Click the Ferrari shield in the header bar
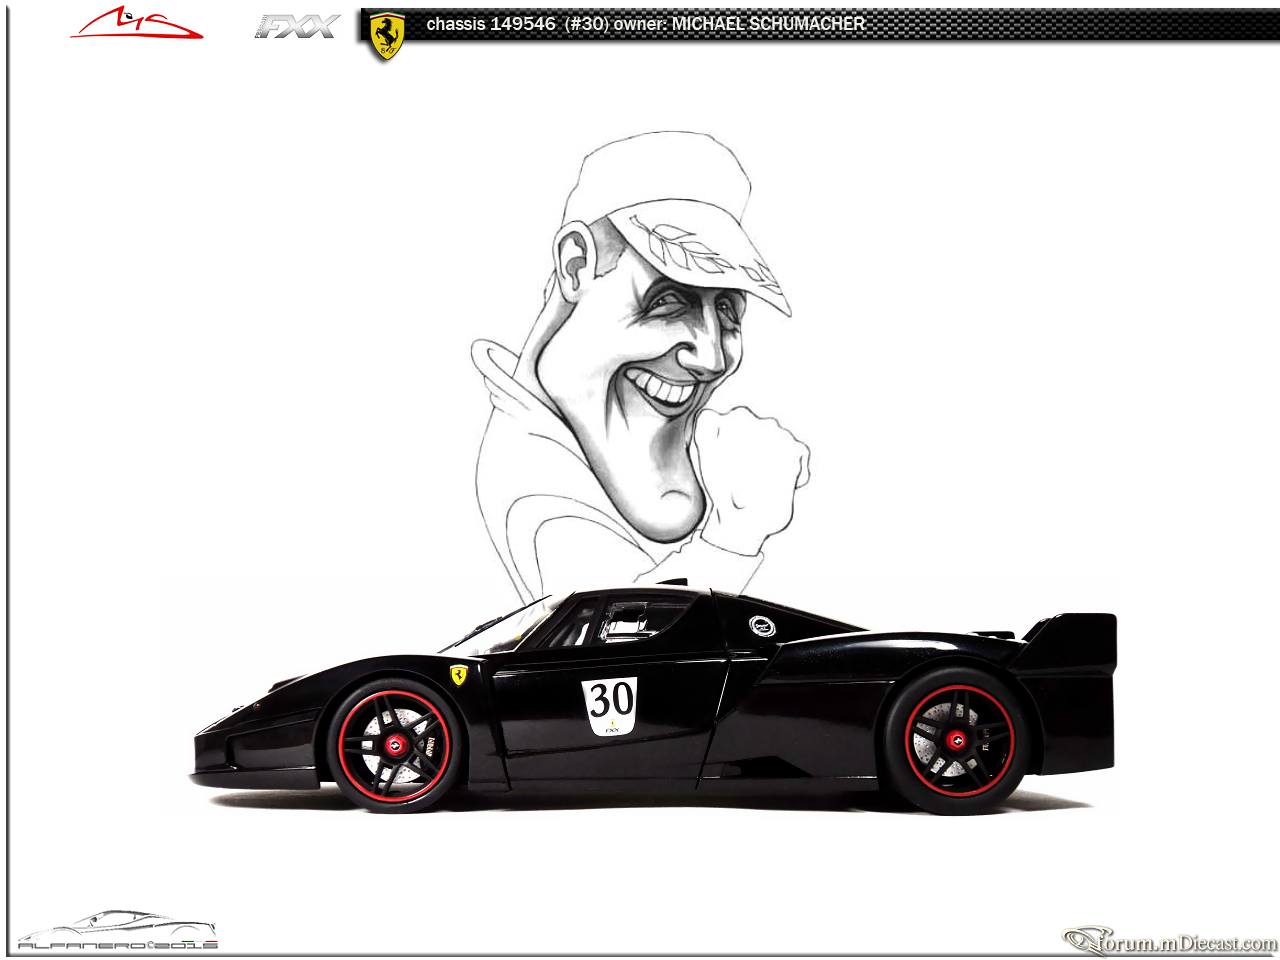This screenshot has width=1280, height=960. [x=387, y=36]
